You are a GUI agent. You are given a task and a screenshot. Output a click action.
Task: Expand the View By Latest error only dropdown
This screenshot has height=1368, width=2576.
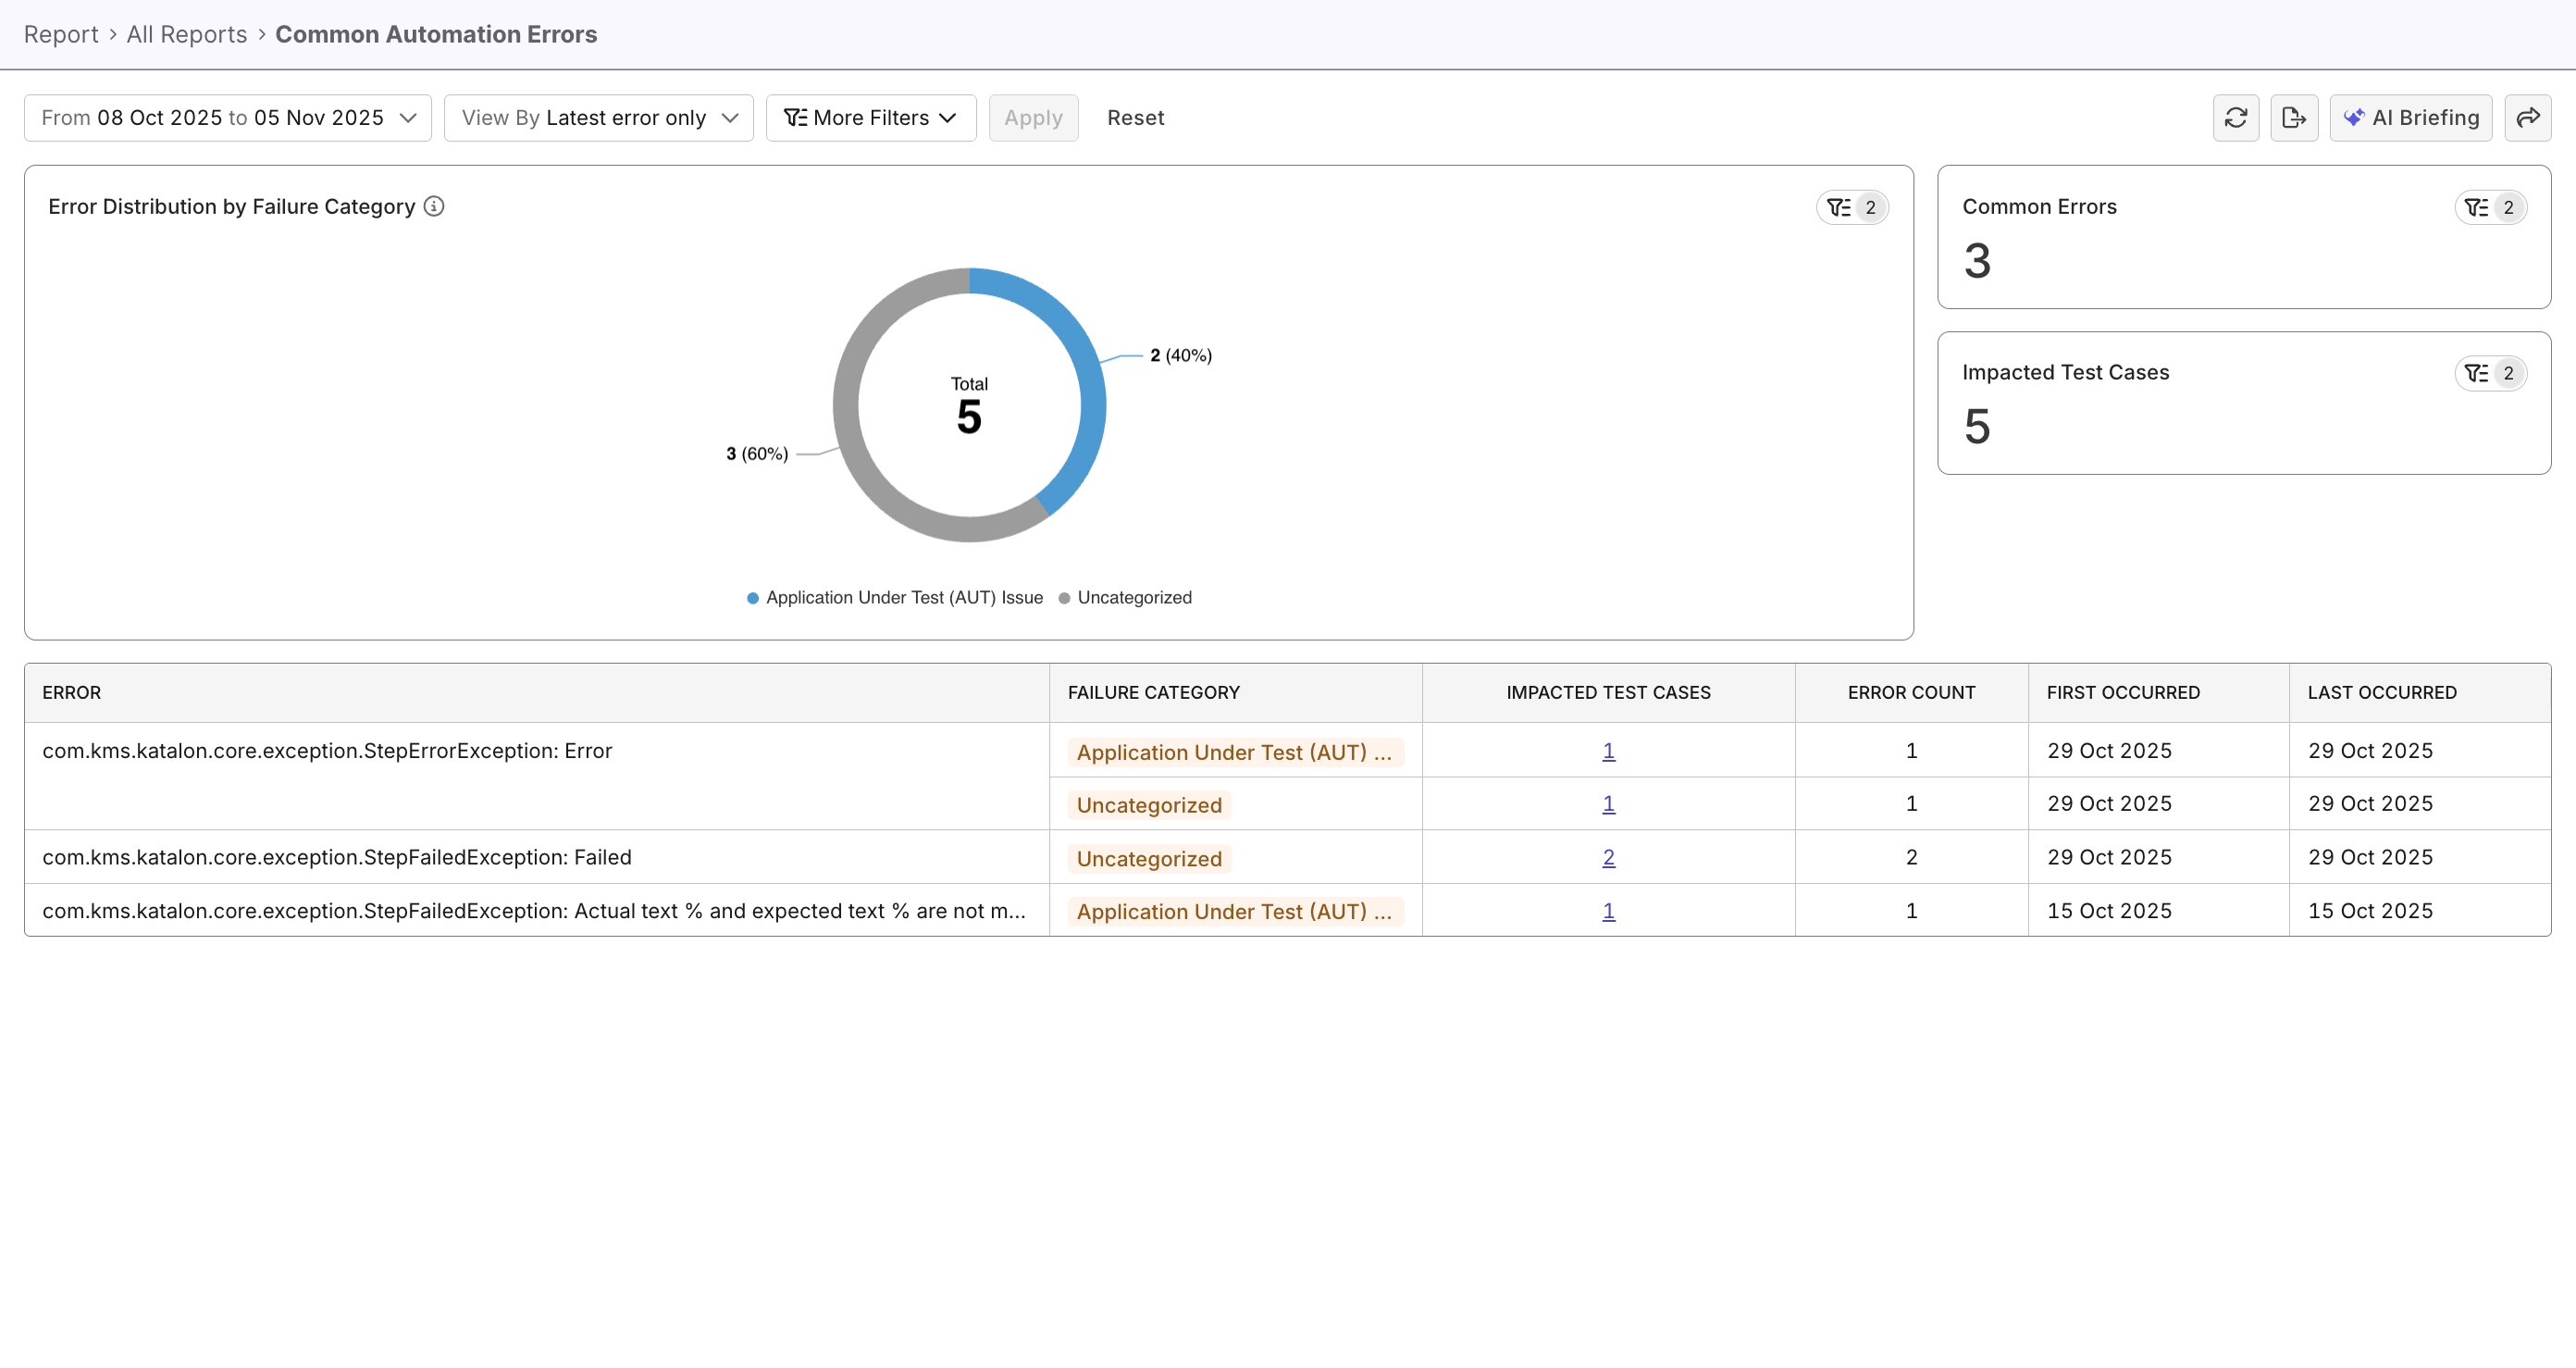pyautogui.click(x=598, y=117)
